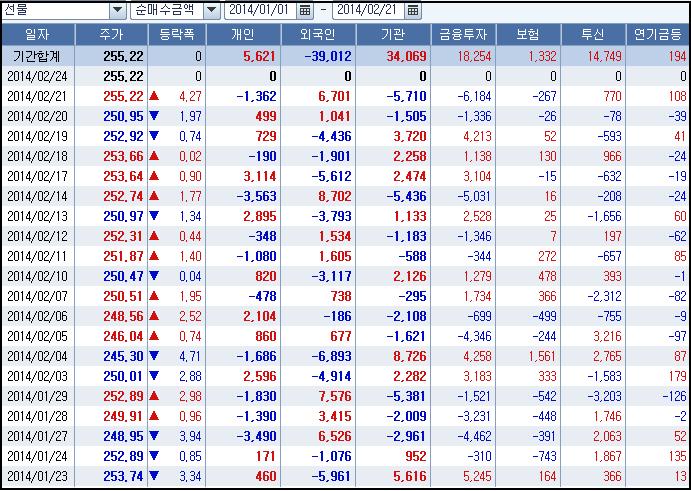
Task: Select the 2014/02/12 date cell
Action: coord(37,236)
